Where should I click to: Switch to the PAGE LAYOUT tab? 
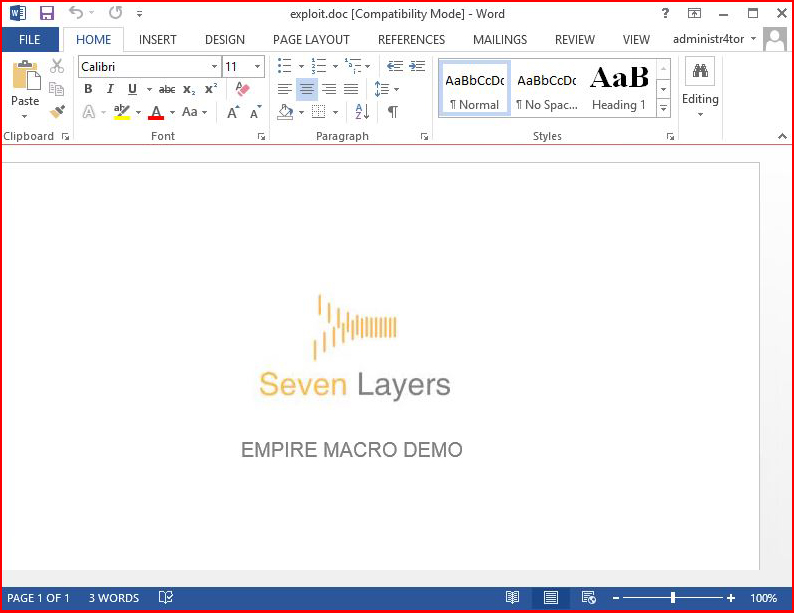(311, 39)
